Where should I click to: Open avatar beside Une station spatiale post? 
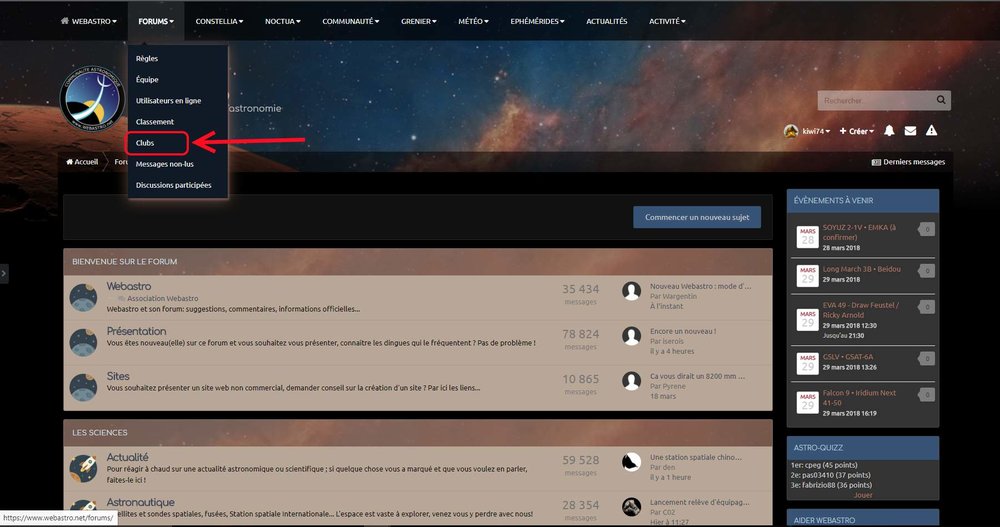tap(631, 462)
